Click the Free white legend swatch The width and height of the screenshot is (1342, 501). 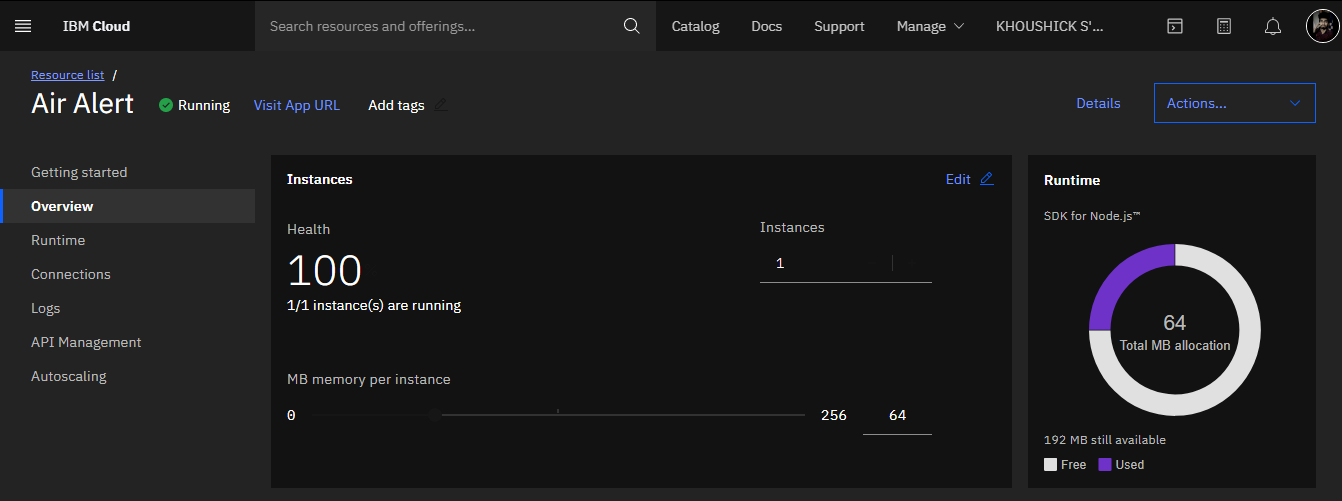point(1050,464)
